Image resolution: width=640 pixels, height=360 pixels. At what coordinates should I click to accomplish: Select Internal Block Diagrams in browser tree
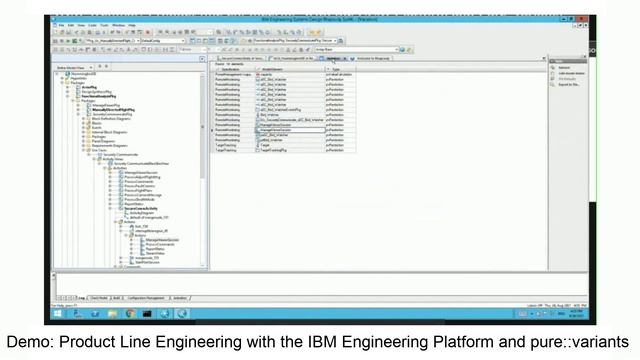point(109,132)
